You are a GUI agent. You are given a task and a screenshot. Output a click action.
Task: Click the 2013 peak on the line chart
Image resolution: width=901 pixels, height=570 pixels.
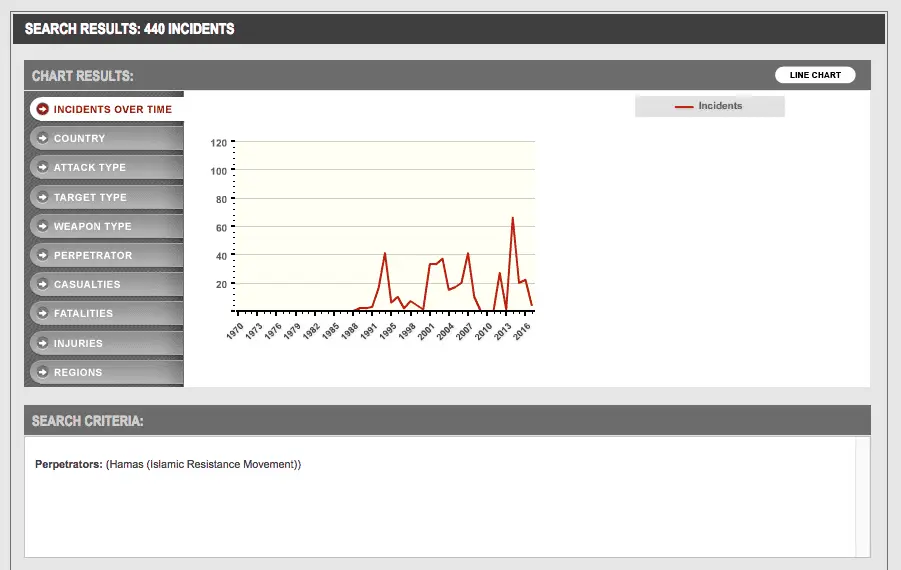[x=513, y=218]
